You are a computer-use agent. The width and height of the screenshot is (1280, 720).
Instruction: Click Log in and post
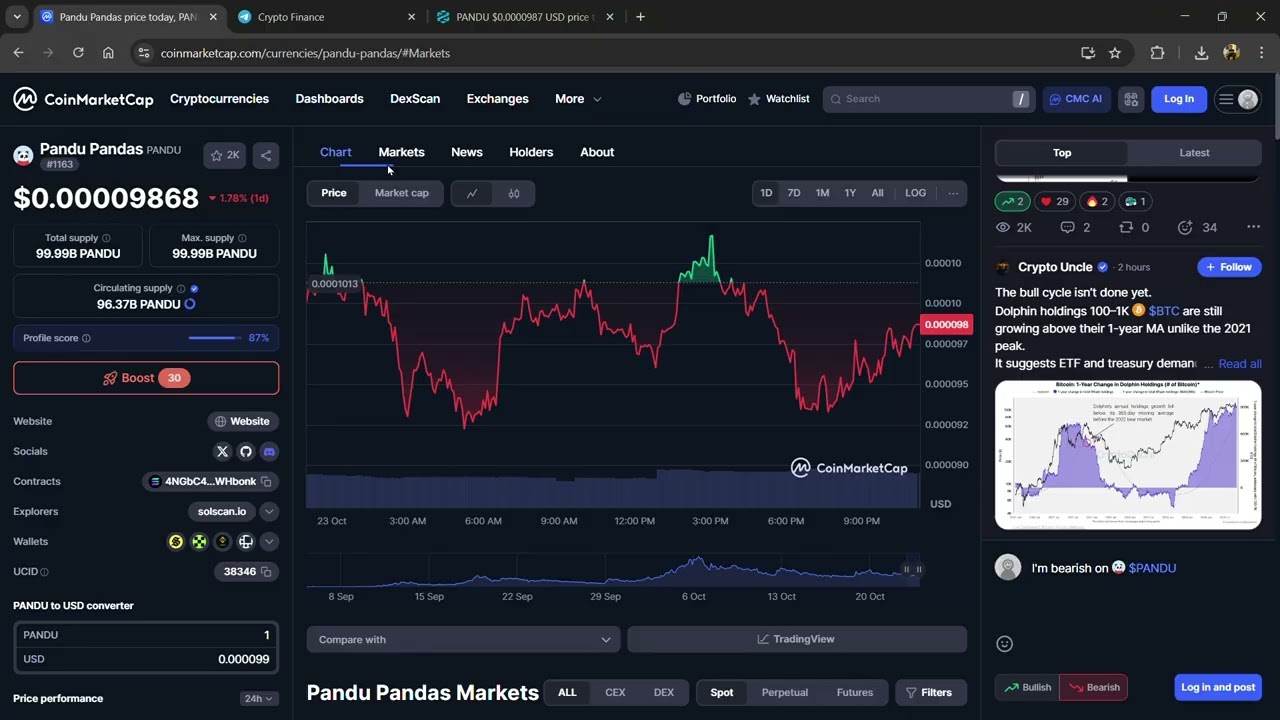[x=1218, y=687]
